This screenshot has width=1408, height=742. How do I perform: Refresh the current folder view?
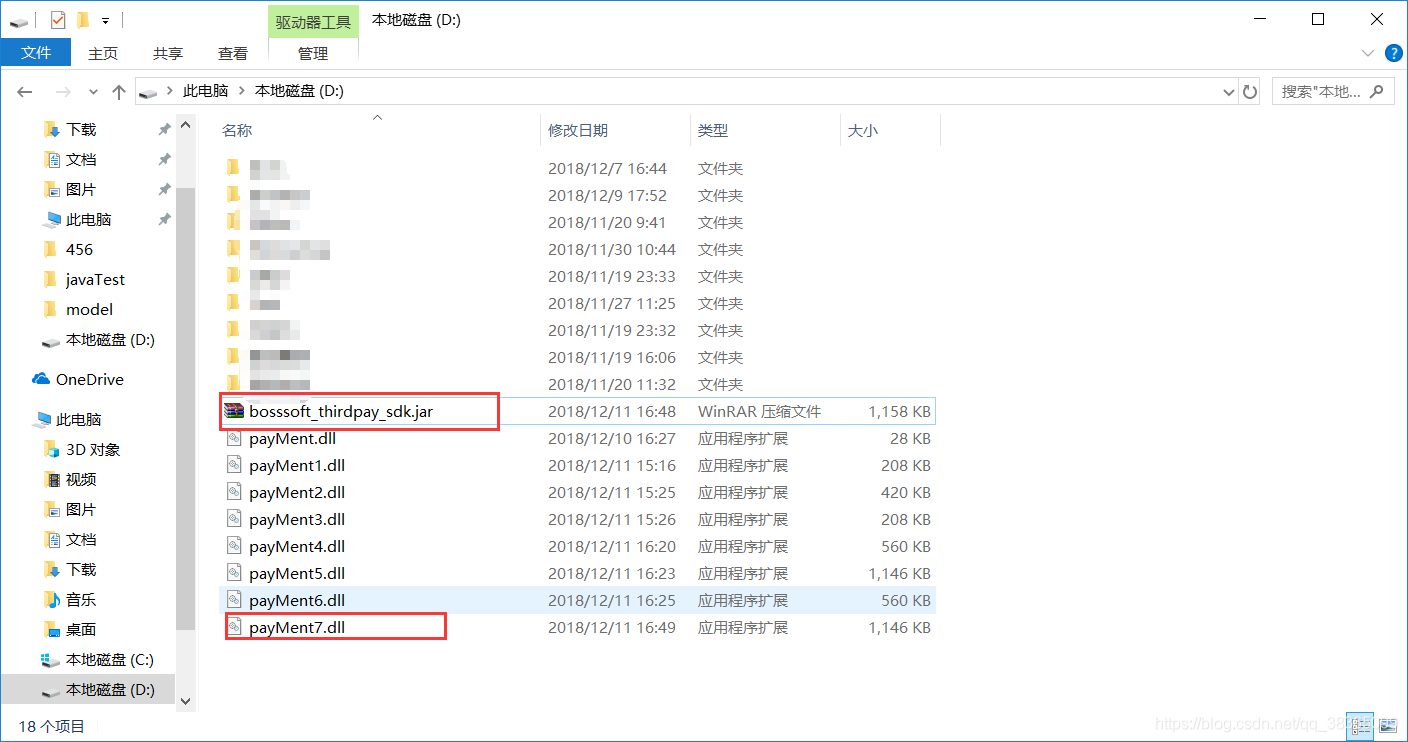coord(1250,92)
